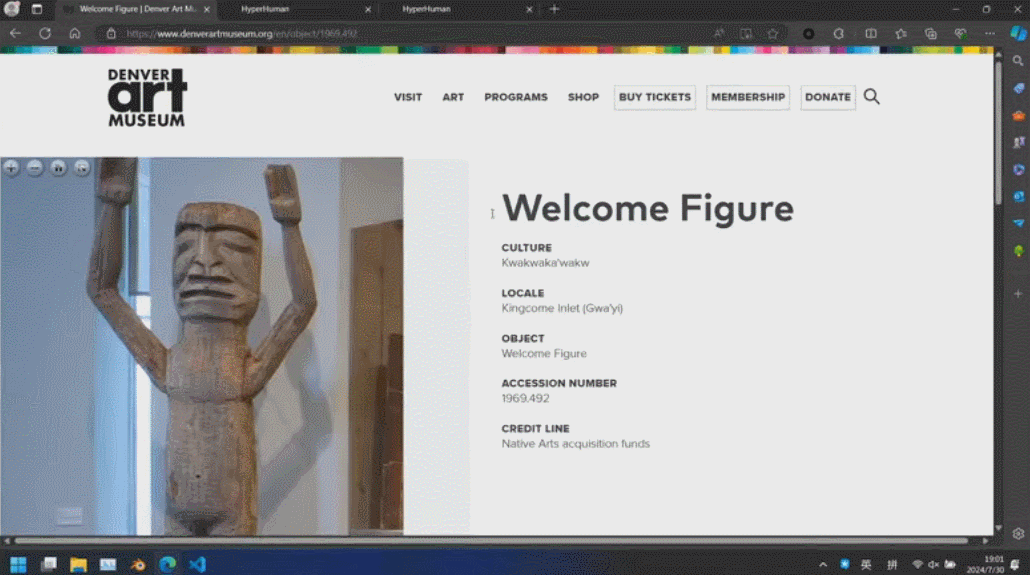
Task: Open Blender from the taskbar
Action: [138, 564]
